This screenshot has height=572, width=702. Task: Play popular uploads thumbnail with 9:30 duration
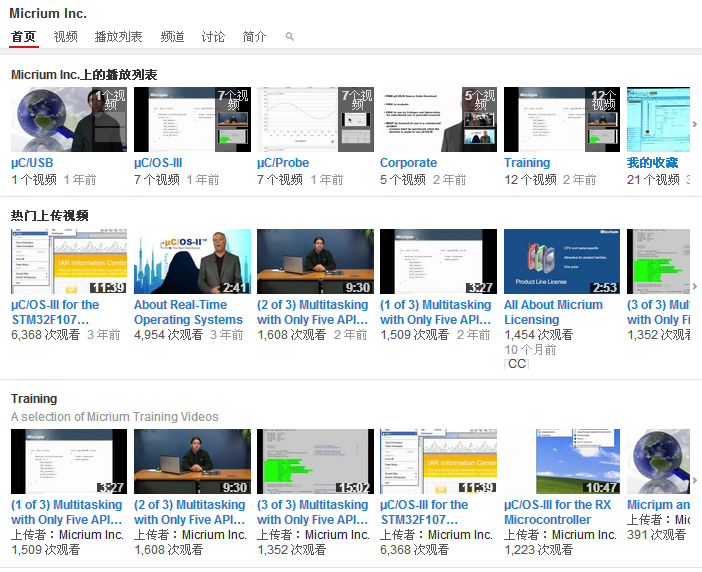pyautogui.click(x=315, y=261)
